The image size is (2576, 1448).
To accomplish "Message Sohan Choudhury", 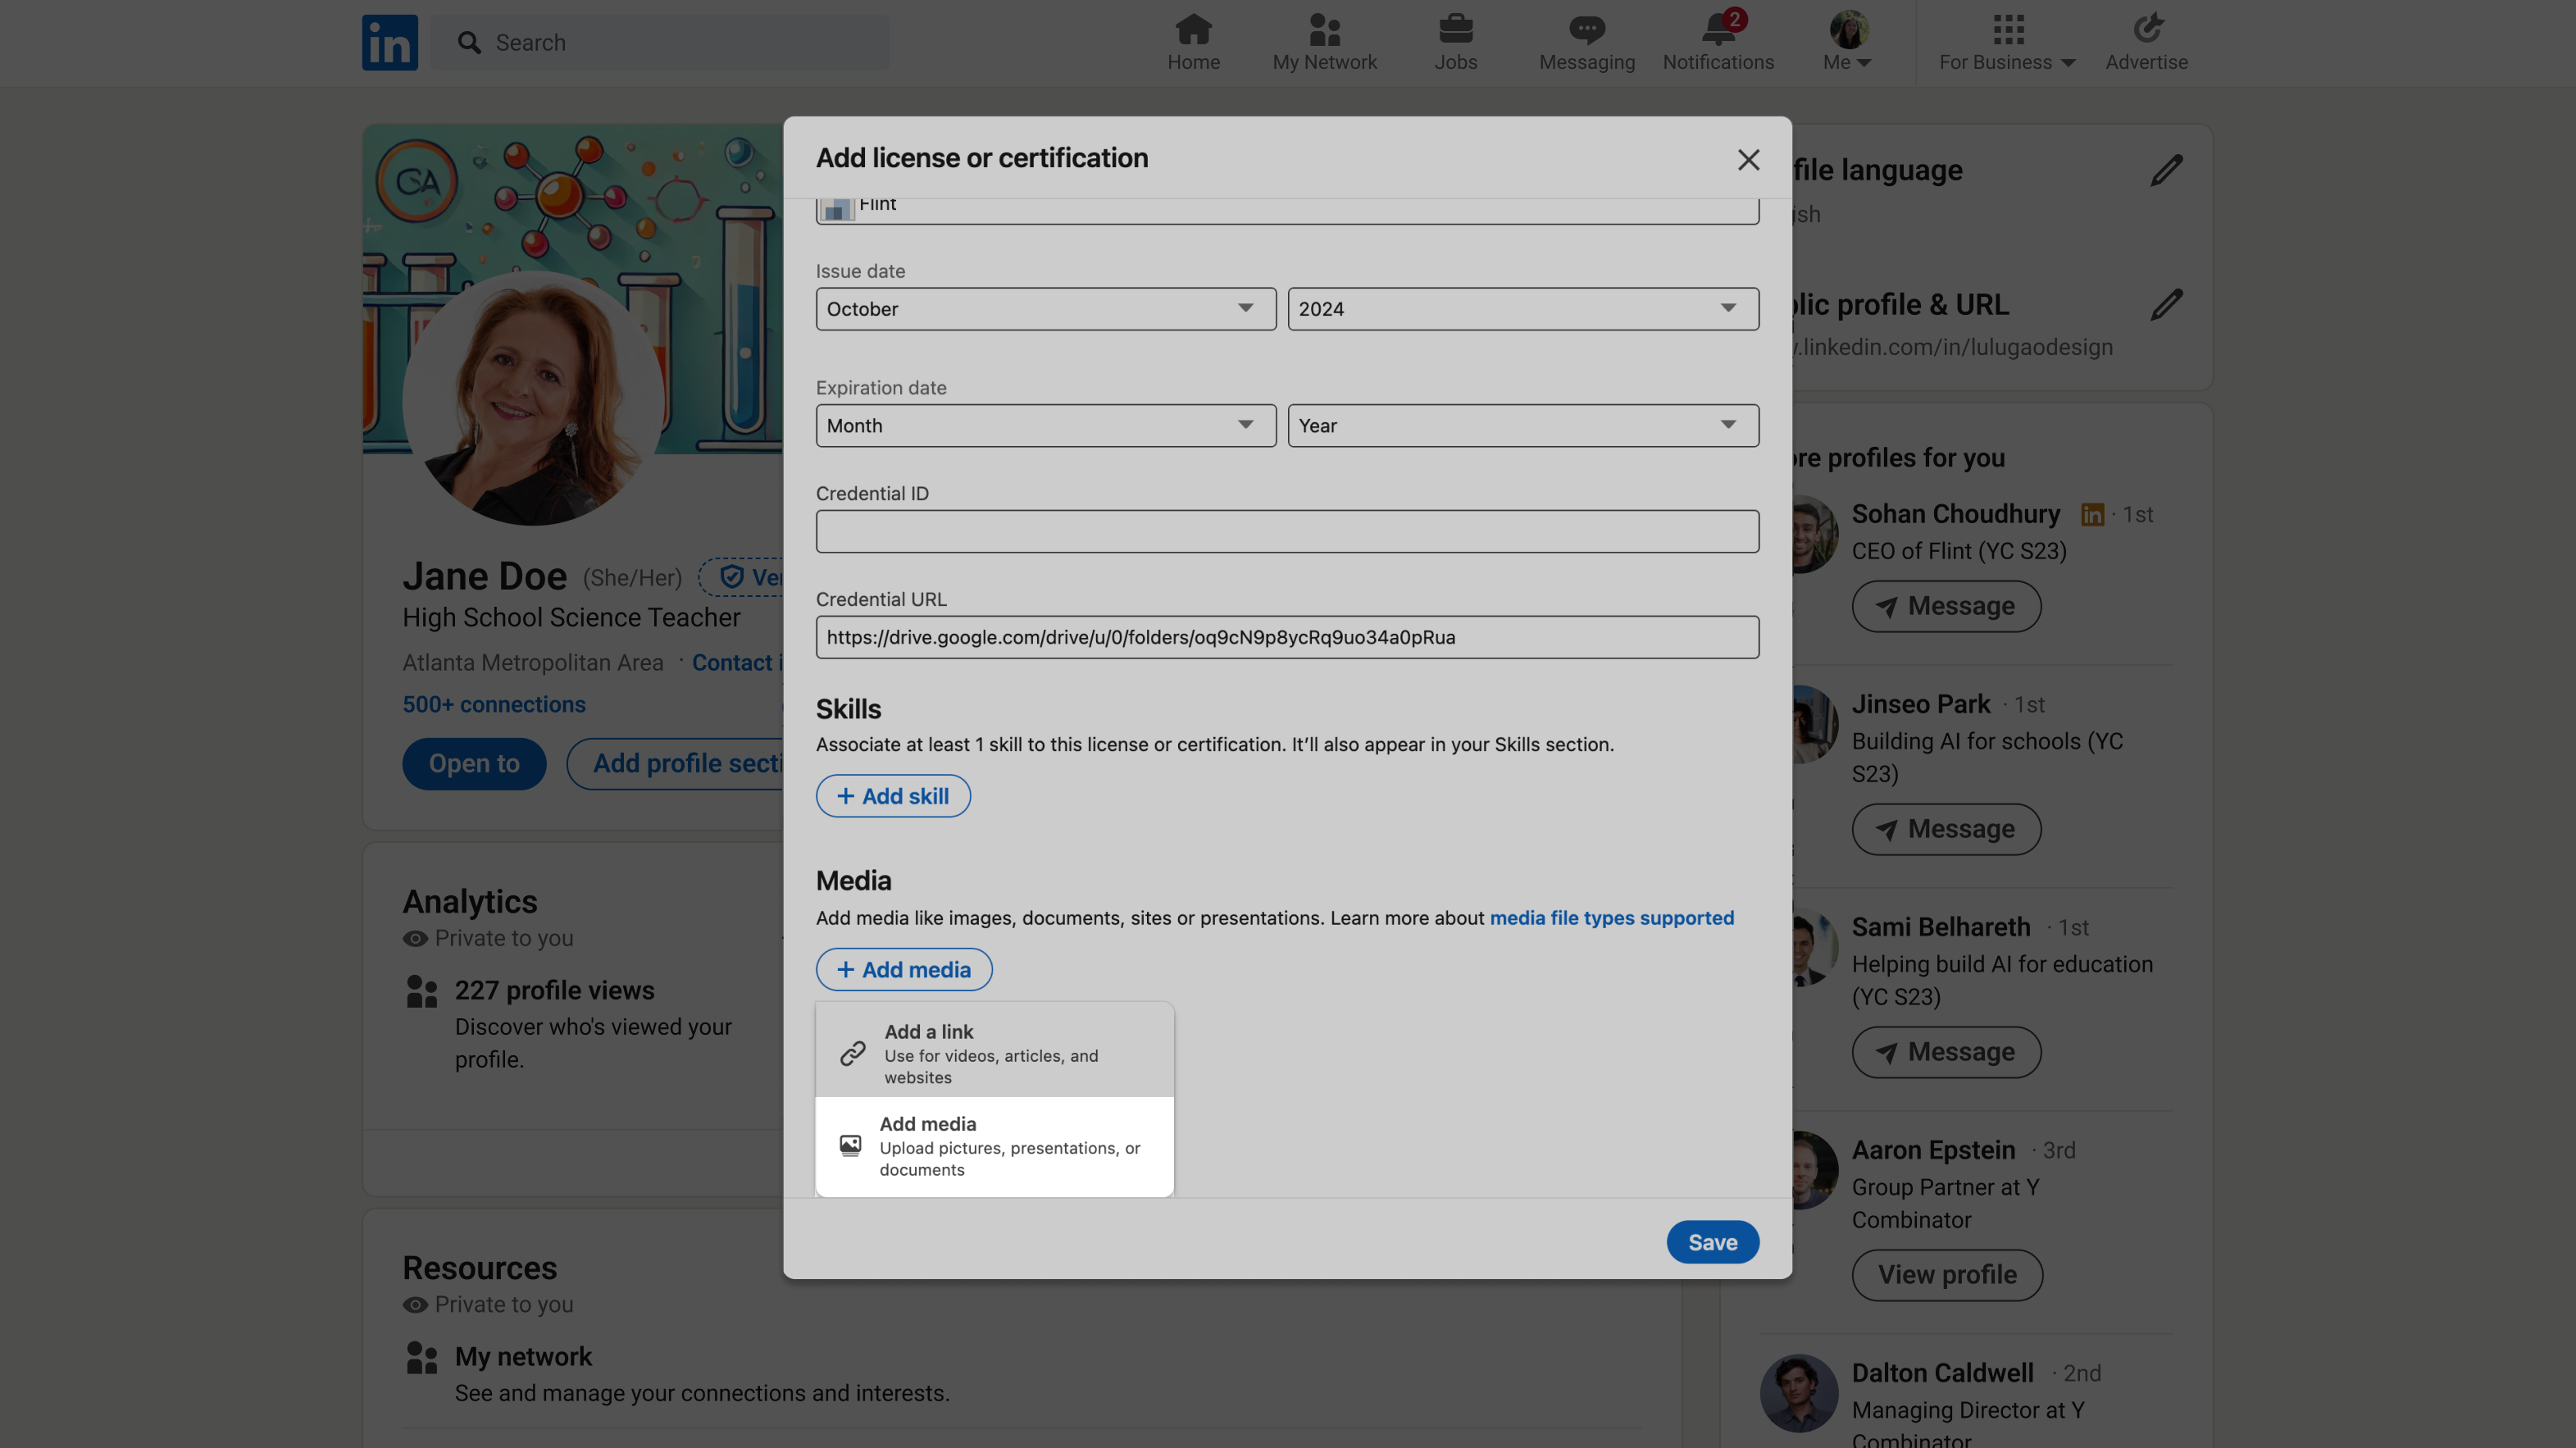I will pos(1945,606).
